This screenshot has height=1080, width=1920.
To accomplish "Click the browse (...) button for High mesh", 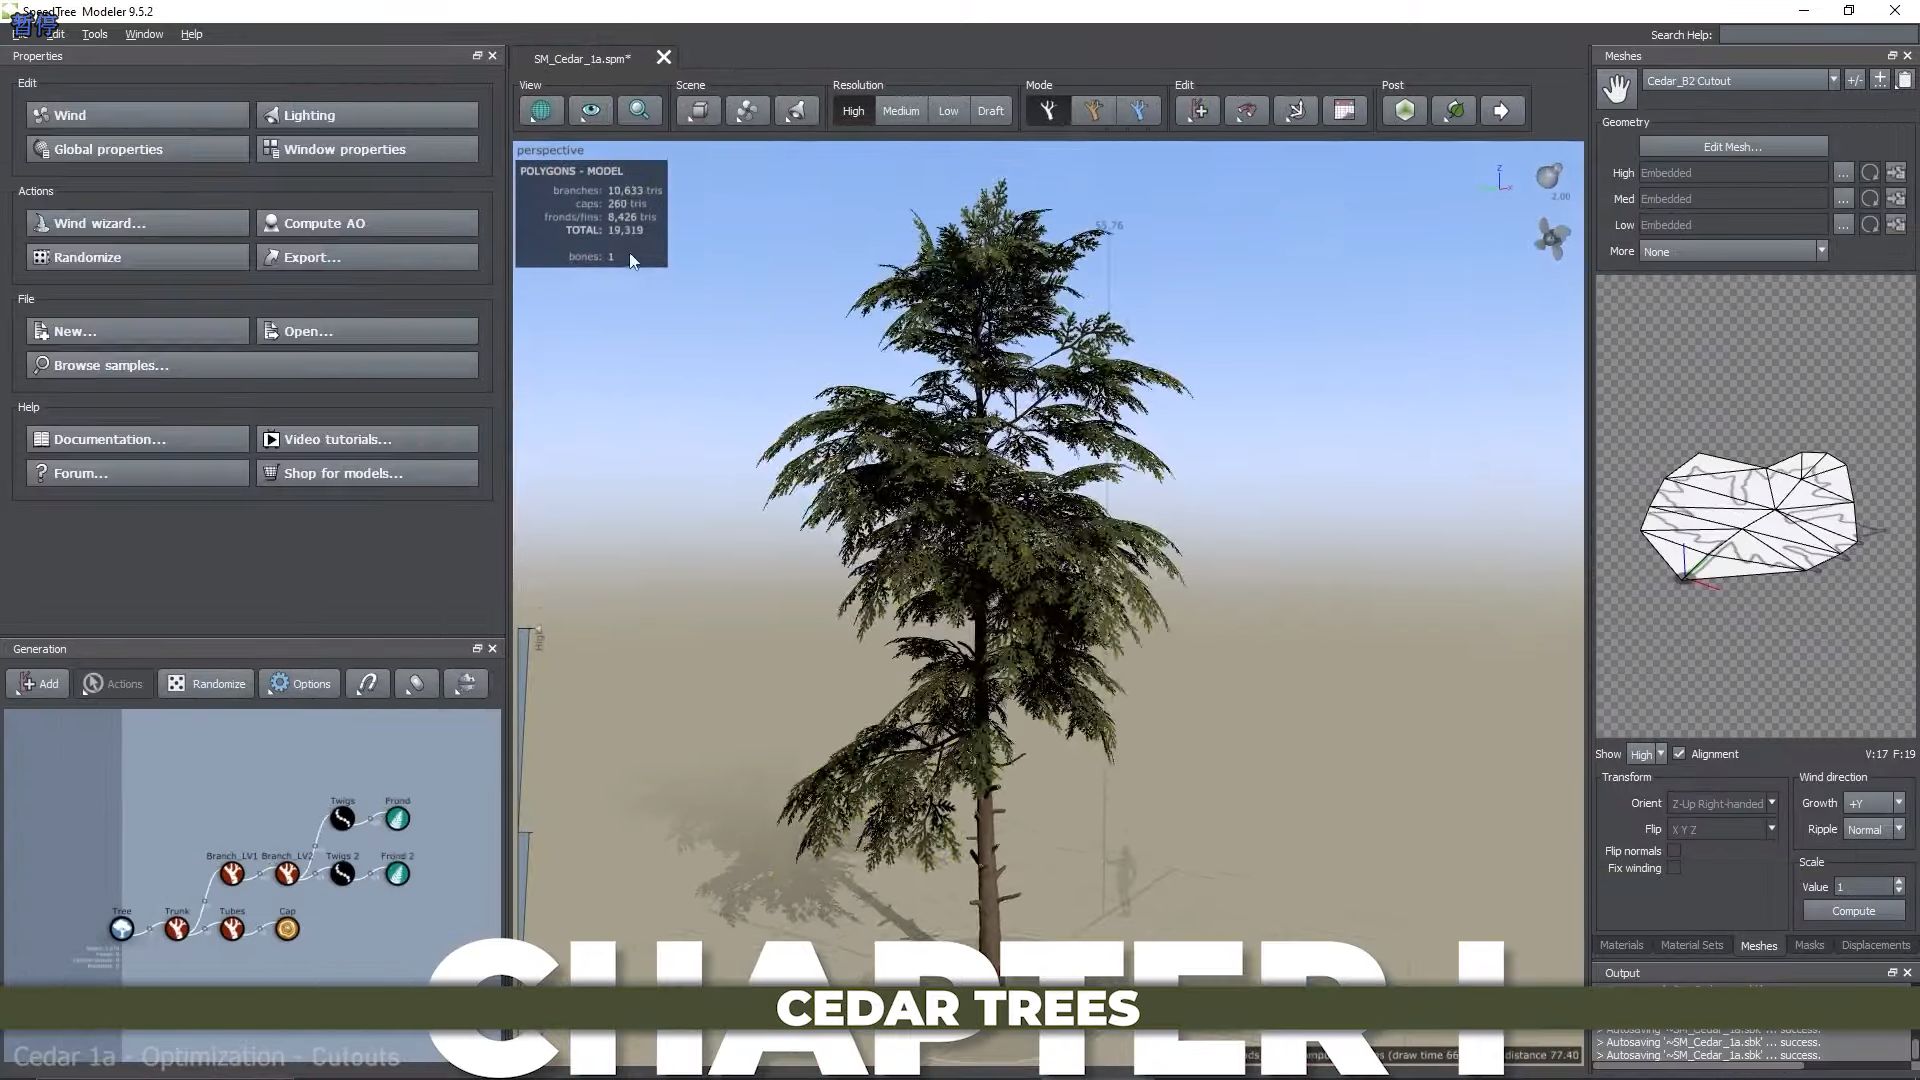I will 1843,173.
